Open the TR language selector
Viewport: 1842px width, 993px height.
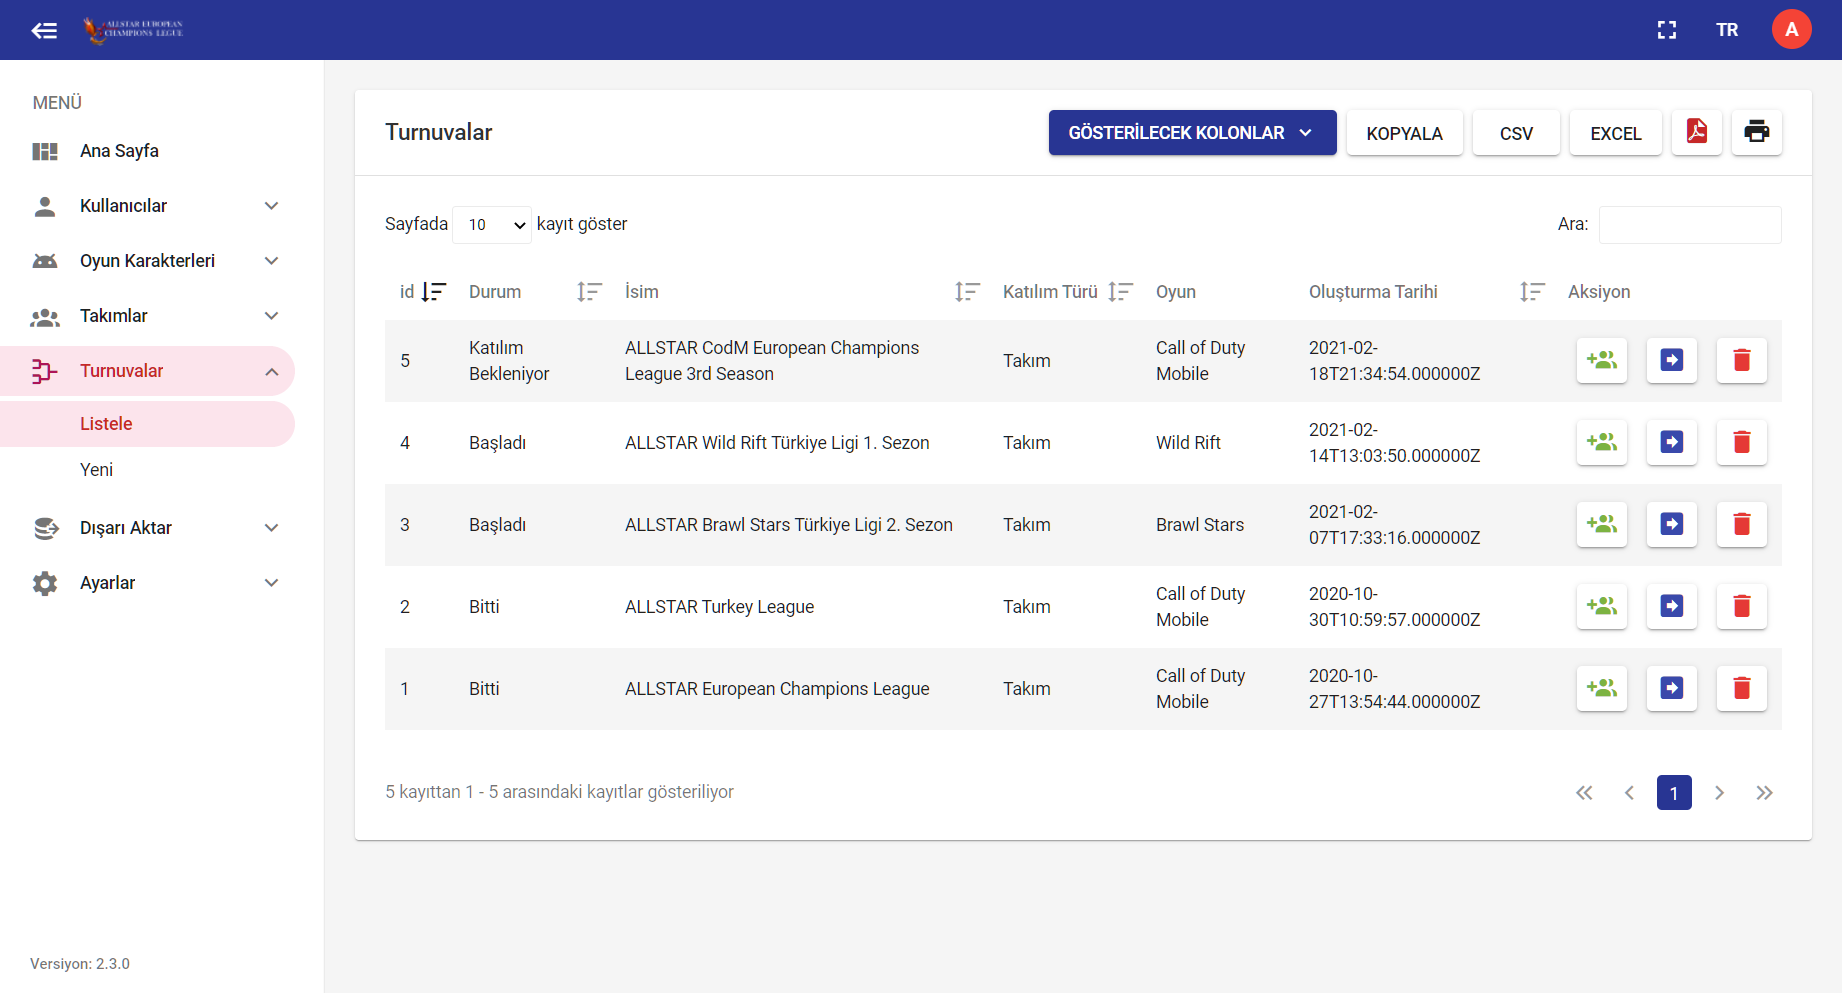pyautogui.click(x=1727, y=30)
